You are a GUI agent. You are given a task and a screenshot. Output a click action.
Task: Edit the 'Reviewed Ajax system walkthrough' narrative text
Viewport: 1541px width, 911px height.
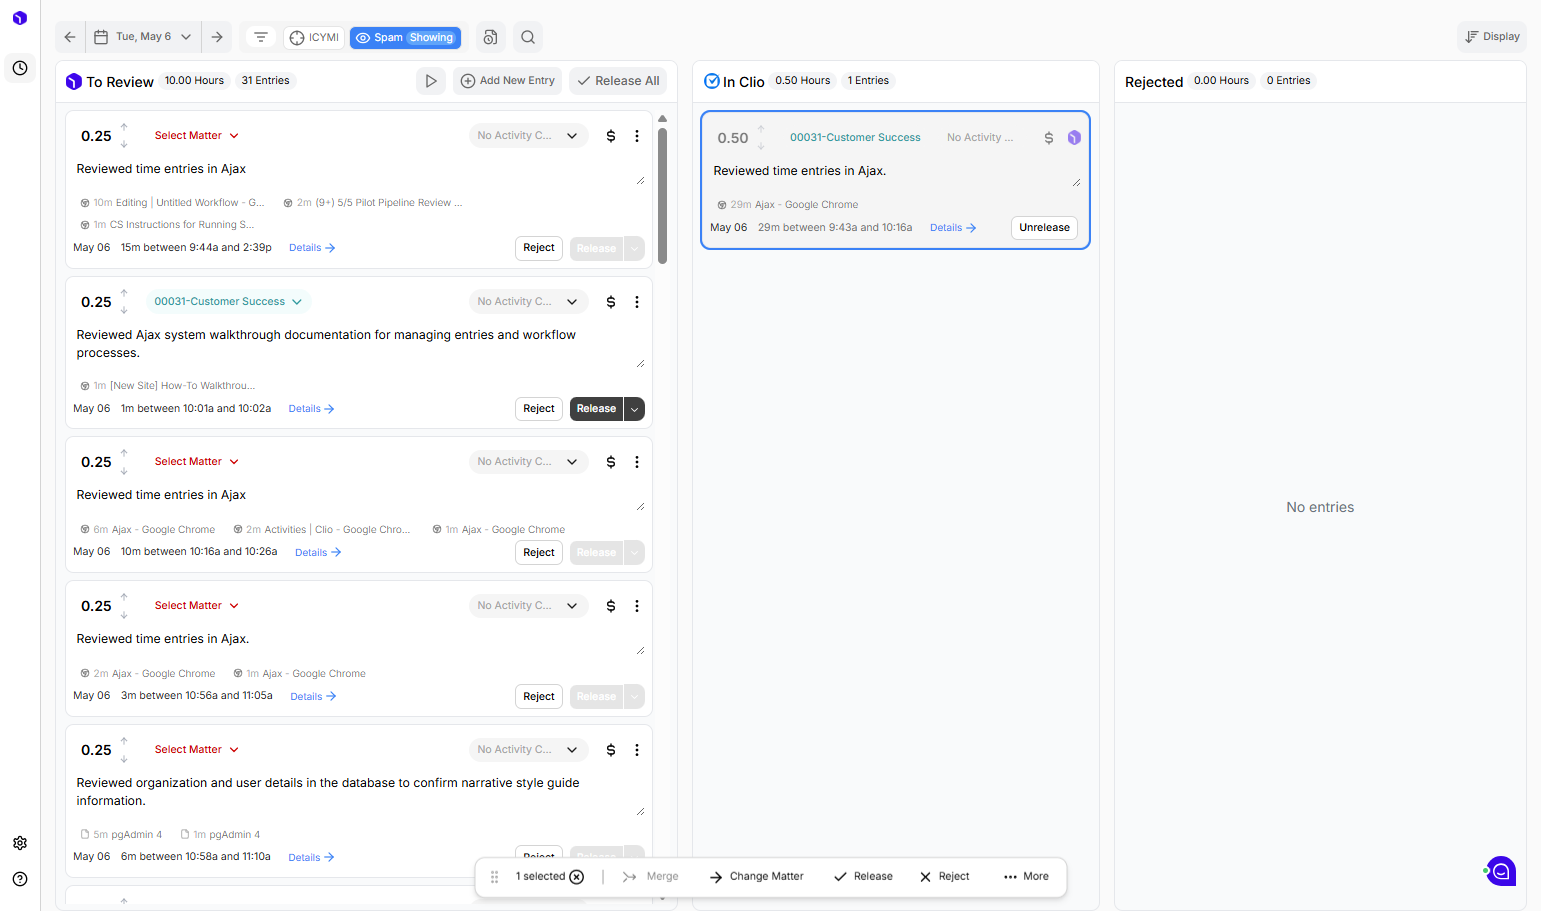click(359, 344)
